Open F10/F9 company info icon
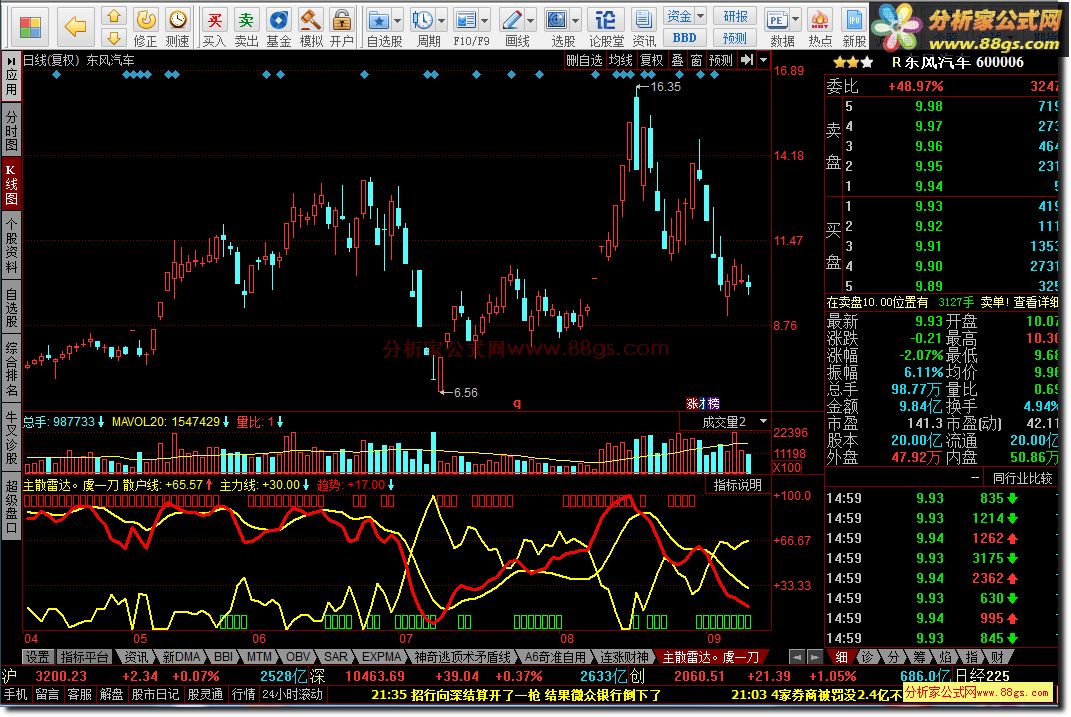1071x717 pixels. coord(465,20)
